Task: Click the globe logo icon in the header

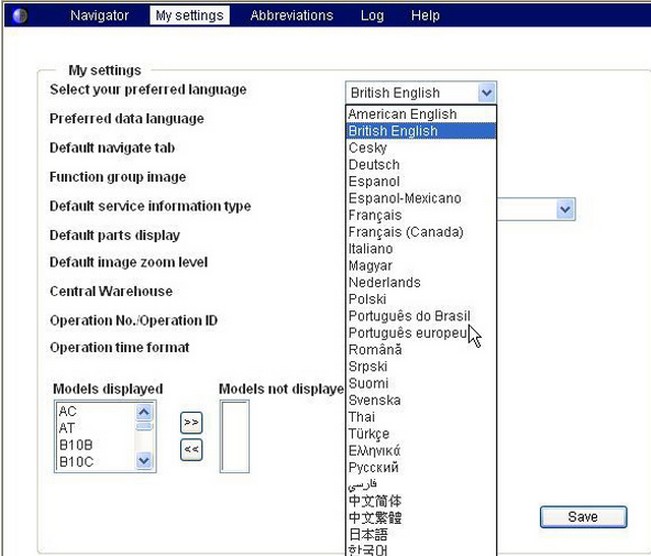Action: coord(20,16)
